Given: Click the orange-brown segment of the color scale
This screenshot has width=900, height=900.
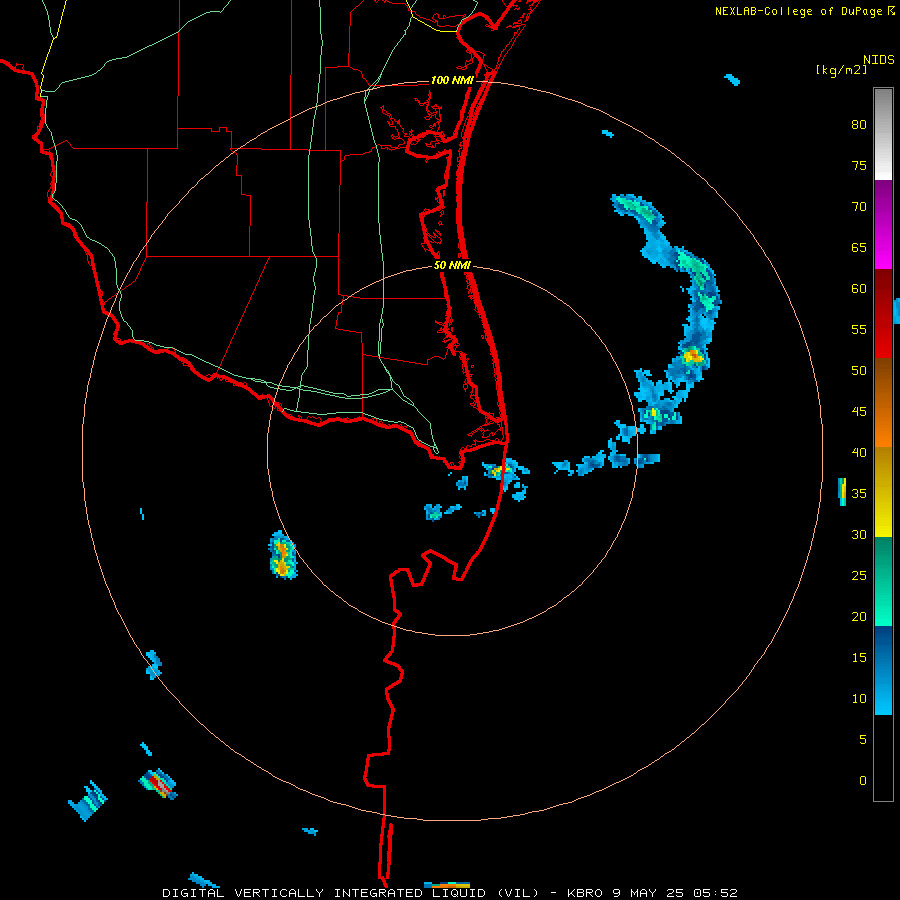Looking at the screenshot, I should click(883, 402).
